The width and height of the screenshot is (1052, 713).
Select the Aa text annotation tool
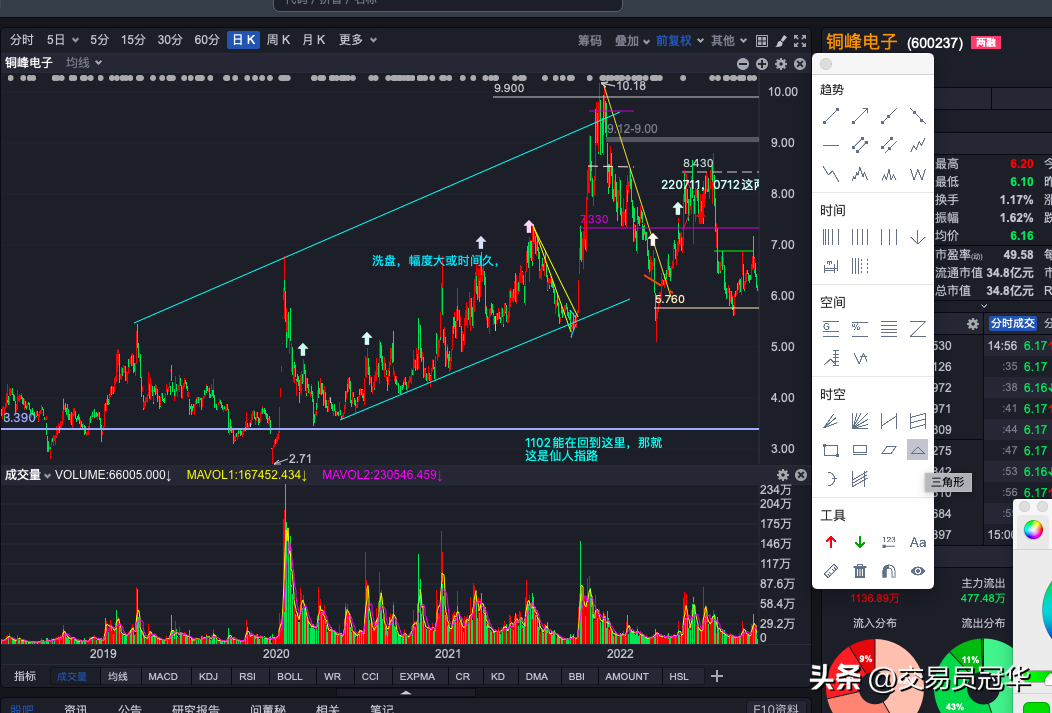click(x=918, y=542)
